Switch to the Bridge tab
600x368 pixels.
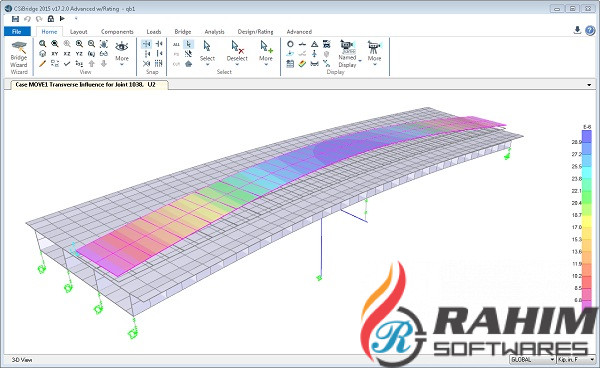point(183,32)
